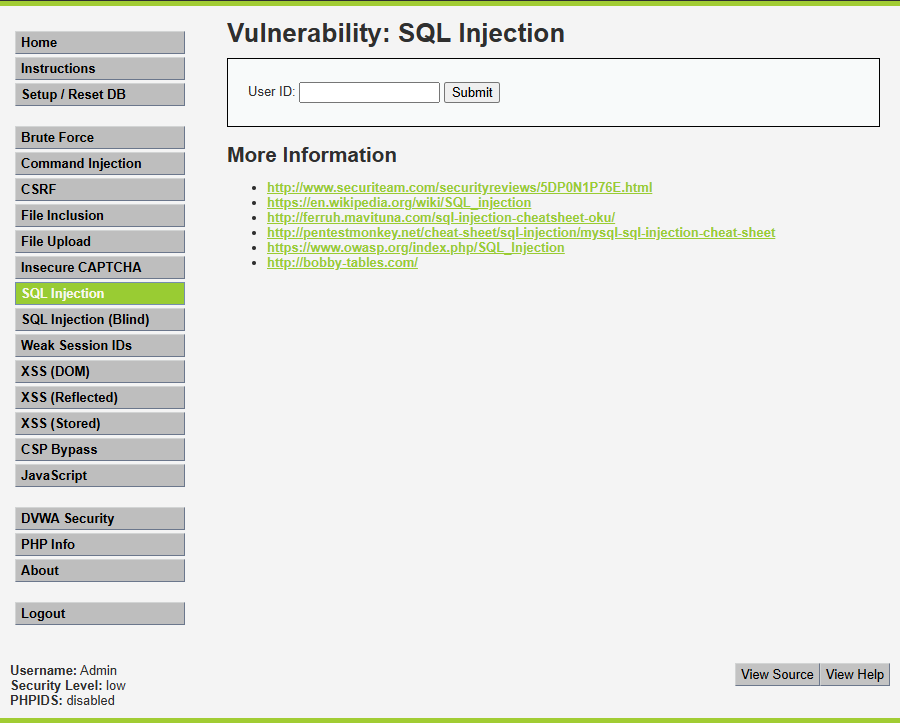Navigate to CSRF section
The image size is (900, 723).
100,190
